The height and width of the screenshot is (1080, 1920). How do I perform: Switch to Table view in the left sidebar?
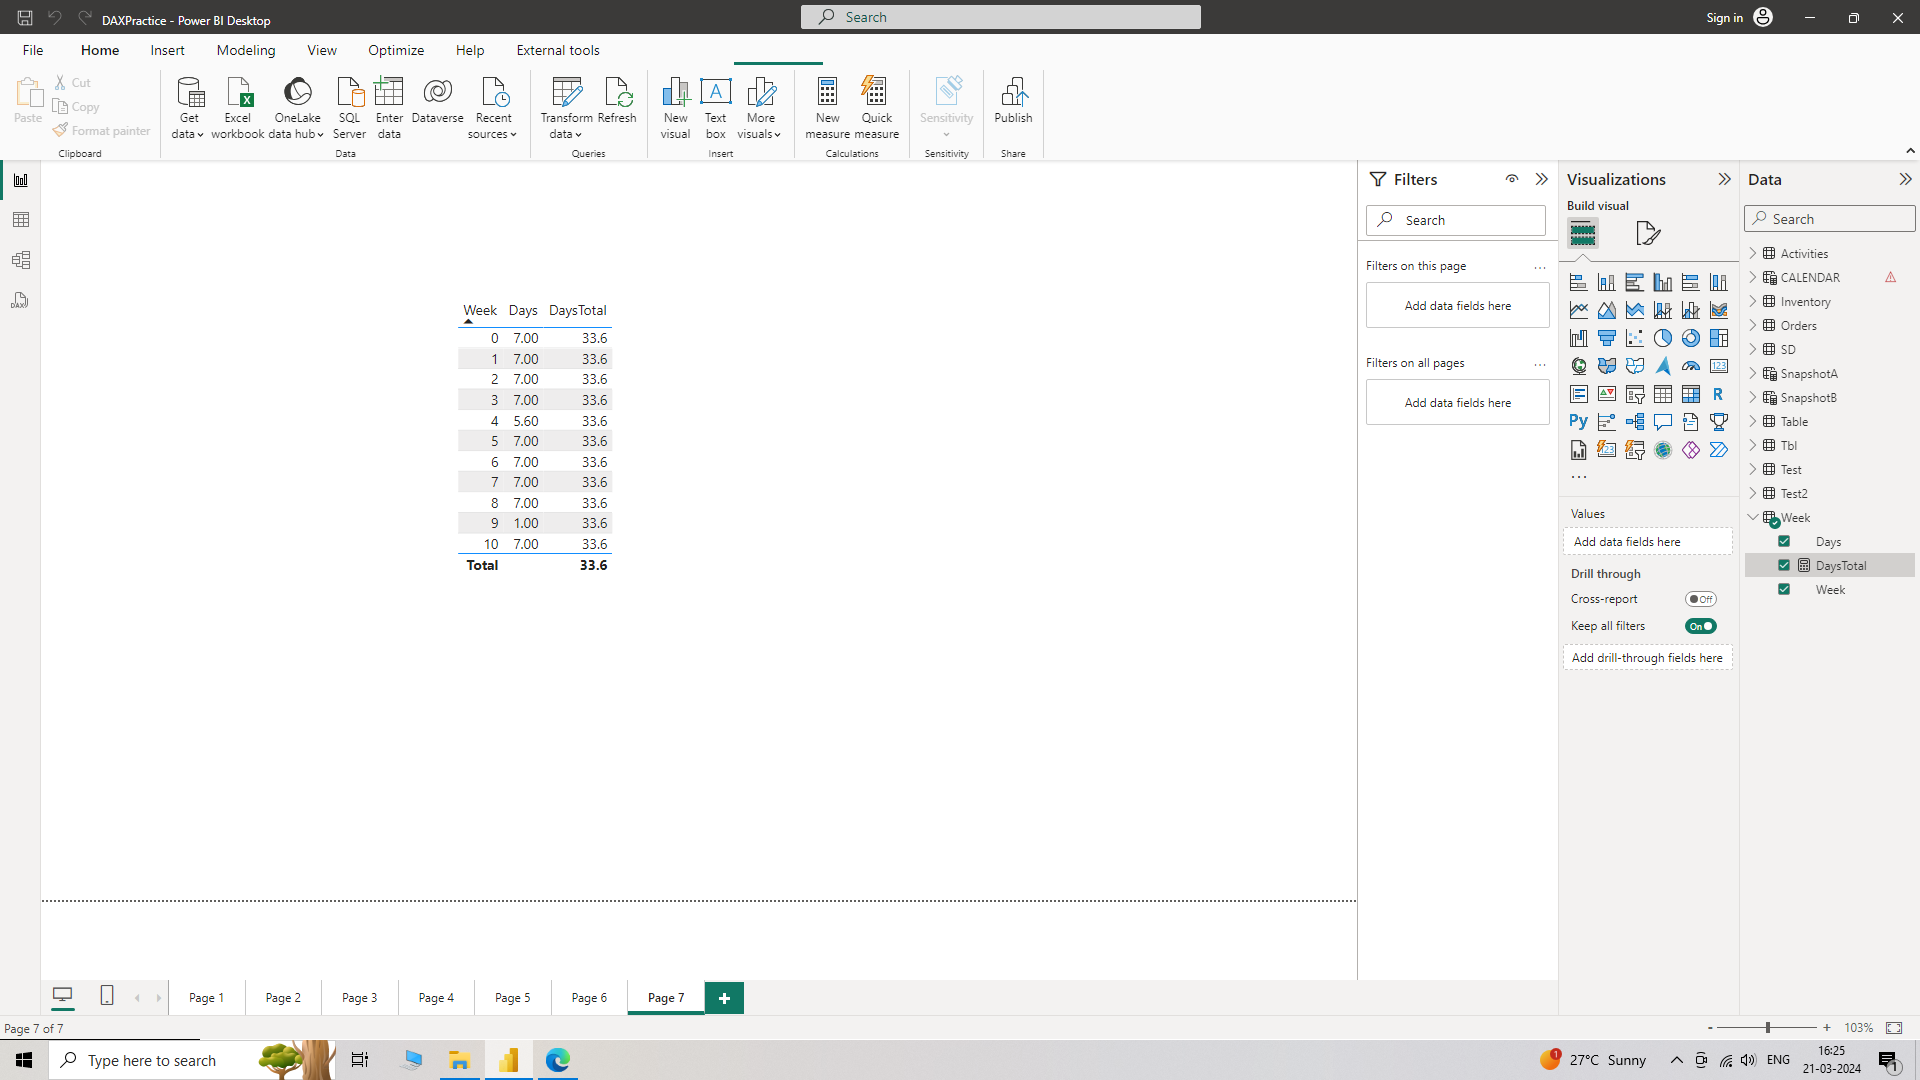click(x=21, y=220)
